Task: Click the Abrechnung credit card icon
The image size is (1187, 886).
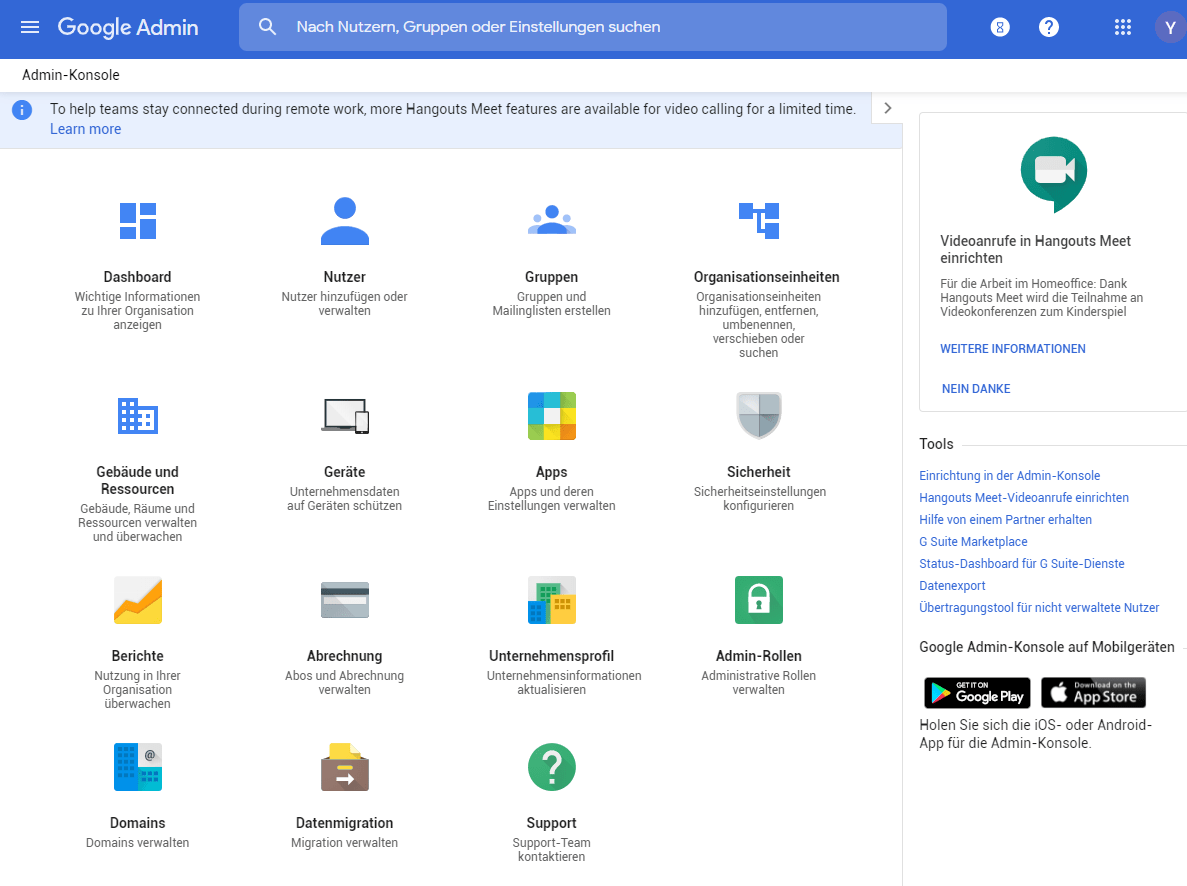Action: pyautogui.click(x=344, y=600)
